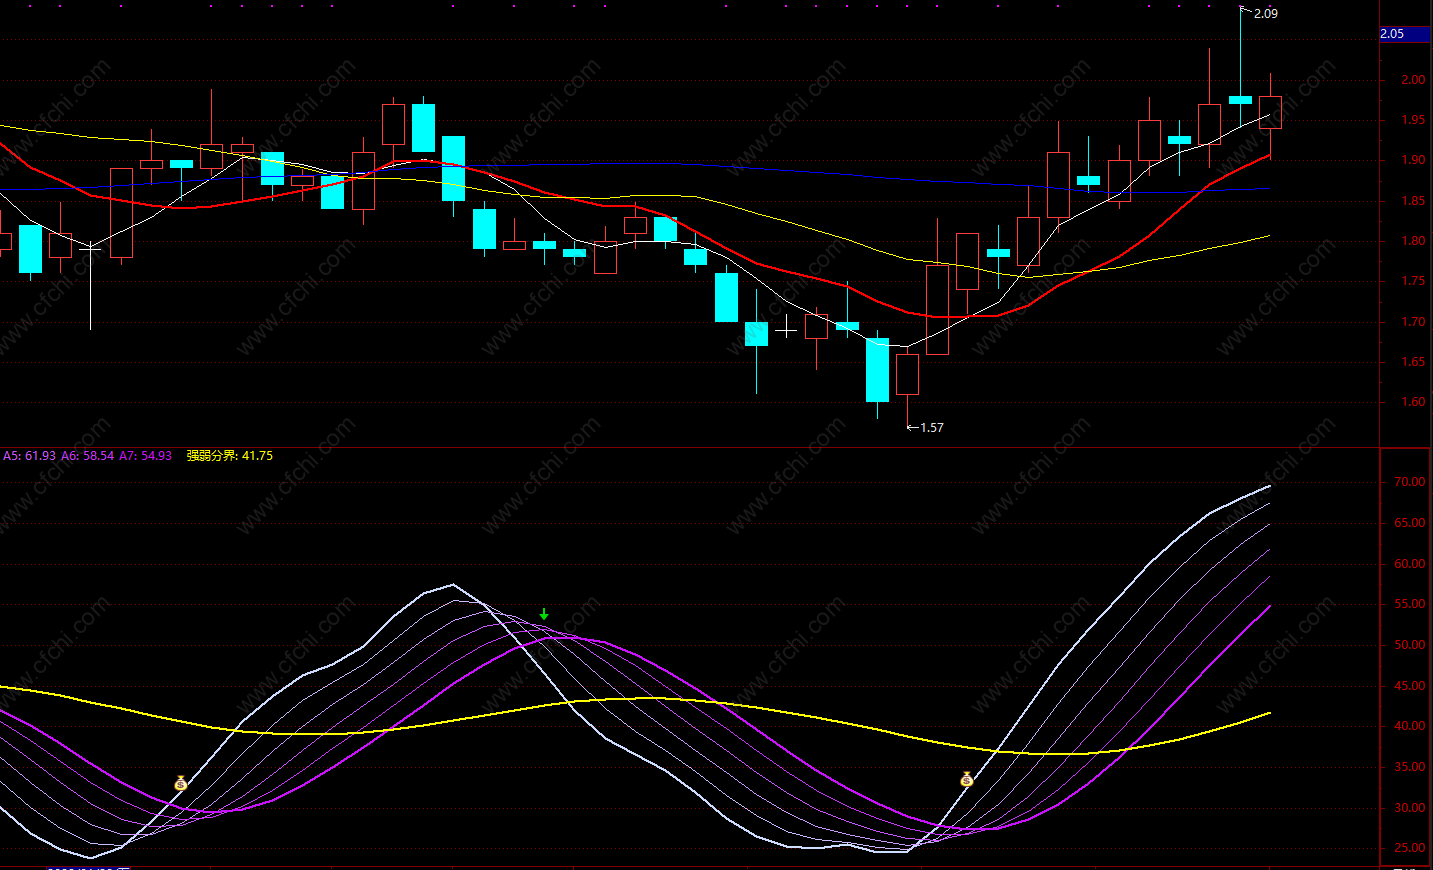
Task: Click the later money bag buy signal icon
Action: pos(966,779)
